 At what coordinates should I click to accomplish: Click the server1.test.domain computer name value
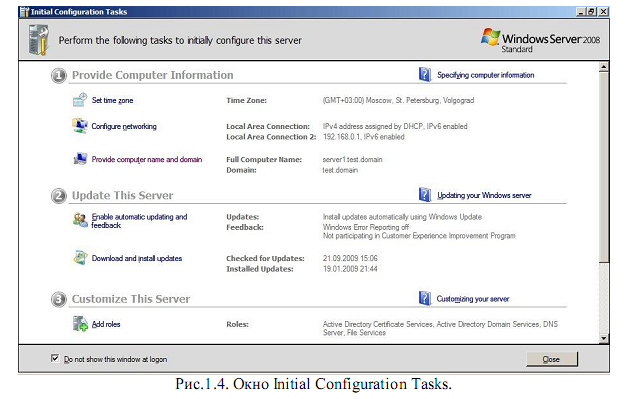click(x=352, y=159)
